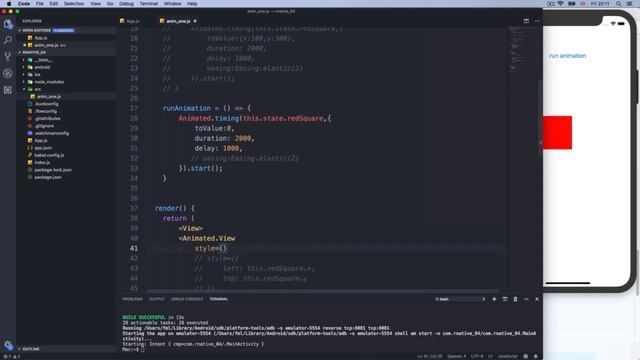The width and height of the screenshot is (640, 360).
Task: Open the Selection menu
Action: point(74,4)
